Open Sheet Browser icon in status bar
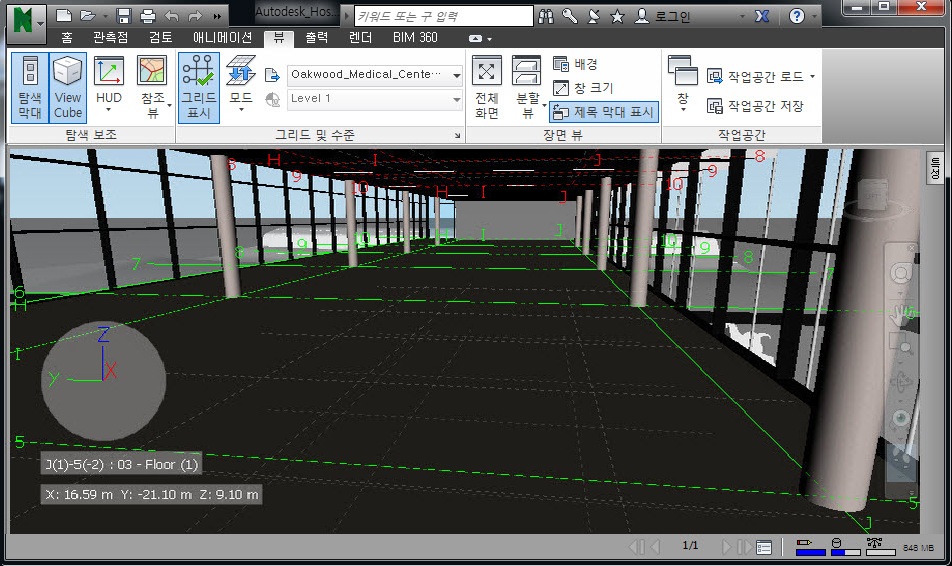Screen dimensions: 952x566 (x=764, y=548)
